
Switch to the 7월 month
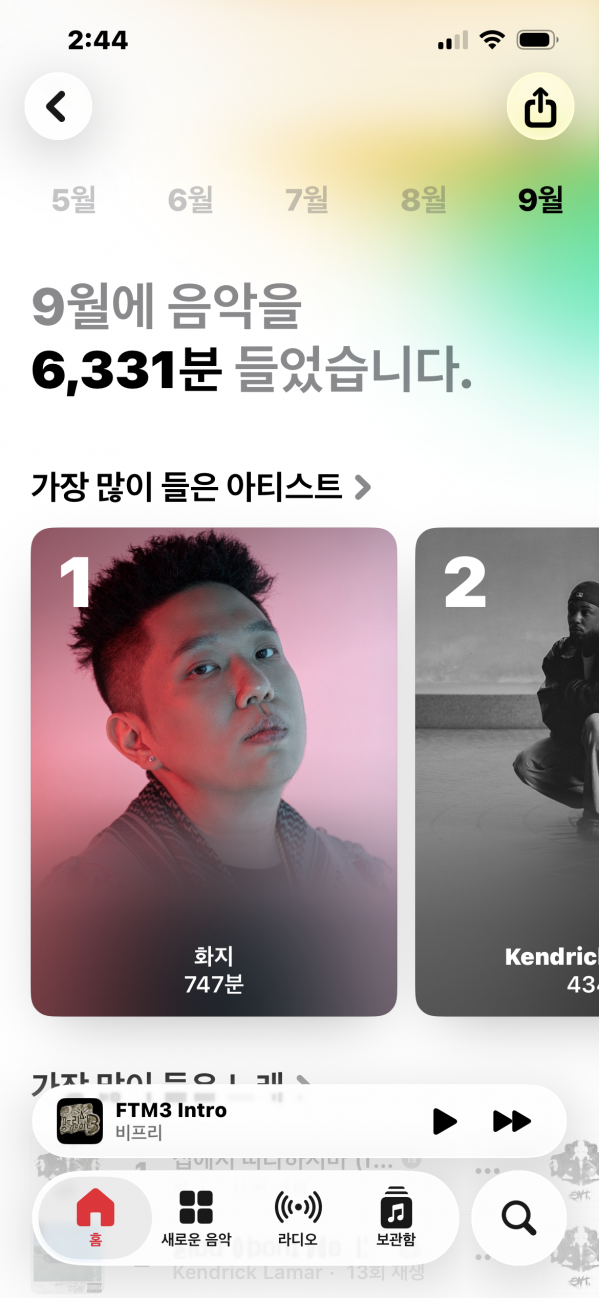(x=307, y=200)
